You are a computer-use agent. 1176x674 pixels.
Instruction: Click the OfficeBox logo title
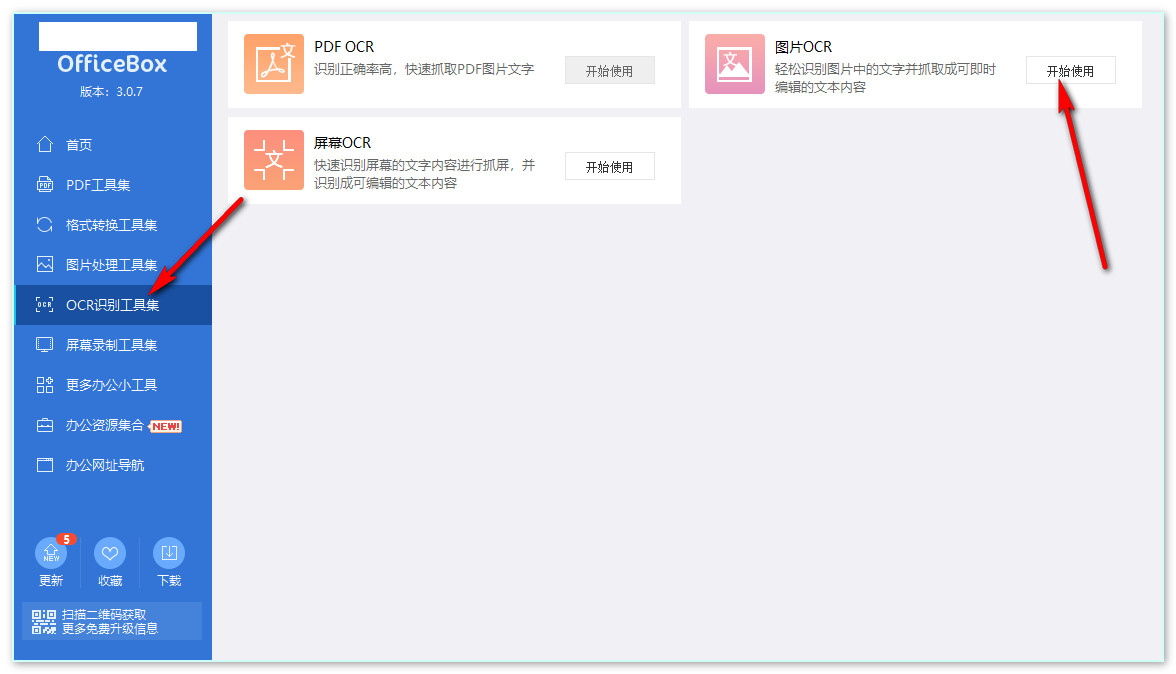pos(112,64)
